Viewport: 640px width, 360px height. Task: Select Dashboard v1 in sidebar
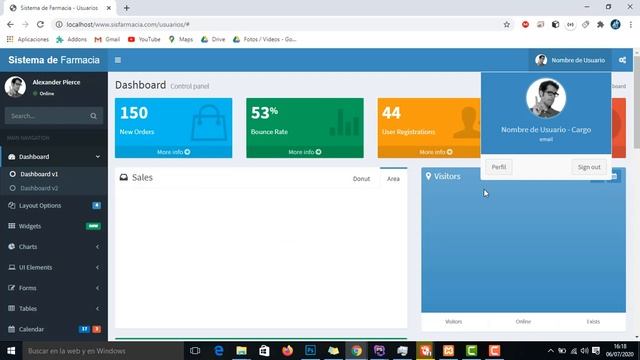(x=39, y=174)
